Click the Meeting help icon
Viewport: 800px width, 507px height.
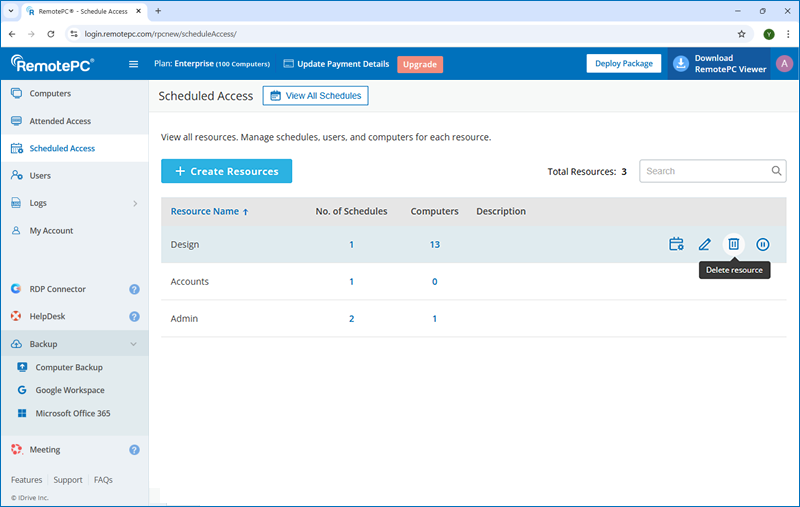tap(134, 450)
